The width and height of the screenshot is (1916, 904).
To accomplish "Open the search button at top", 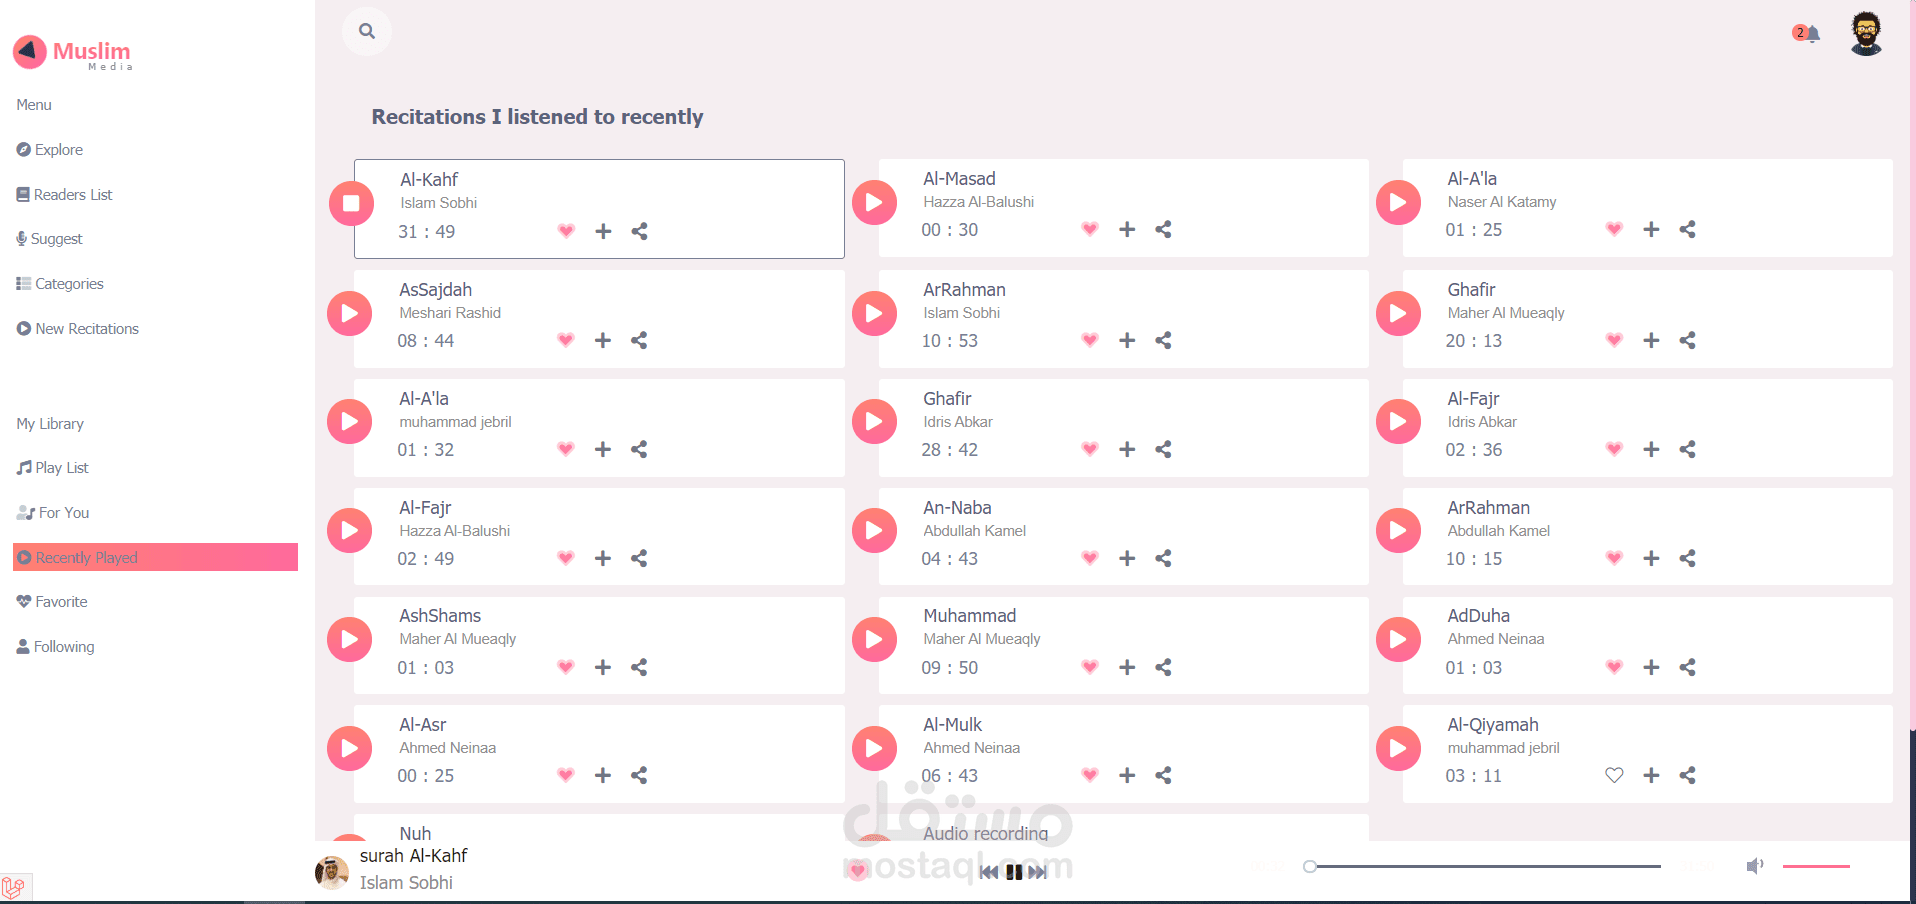I will point(367,31).
